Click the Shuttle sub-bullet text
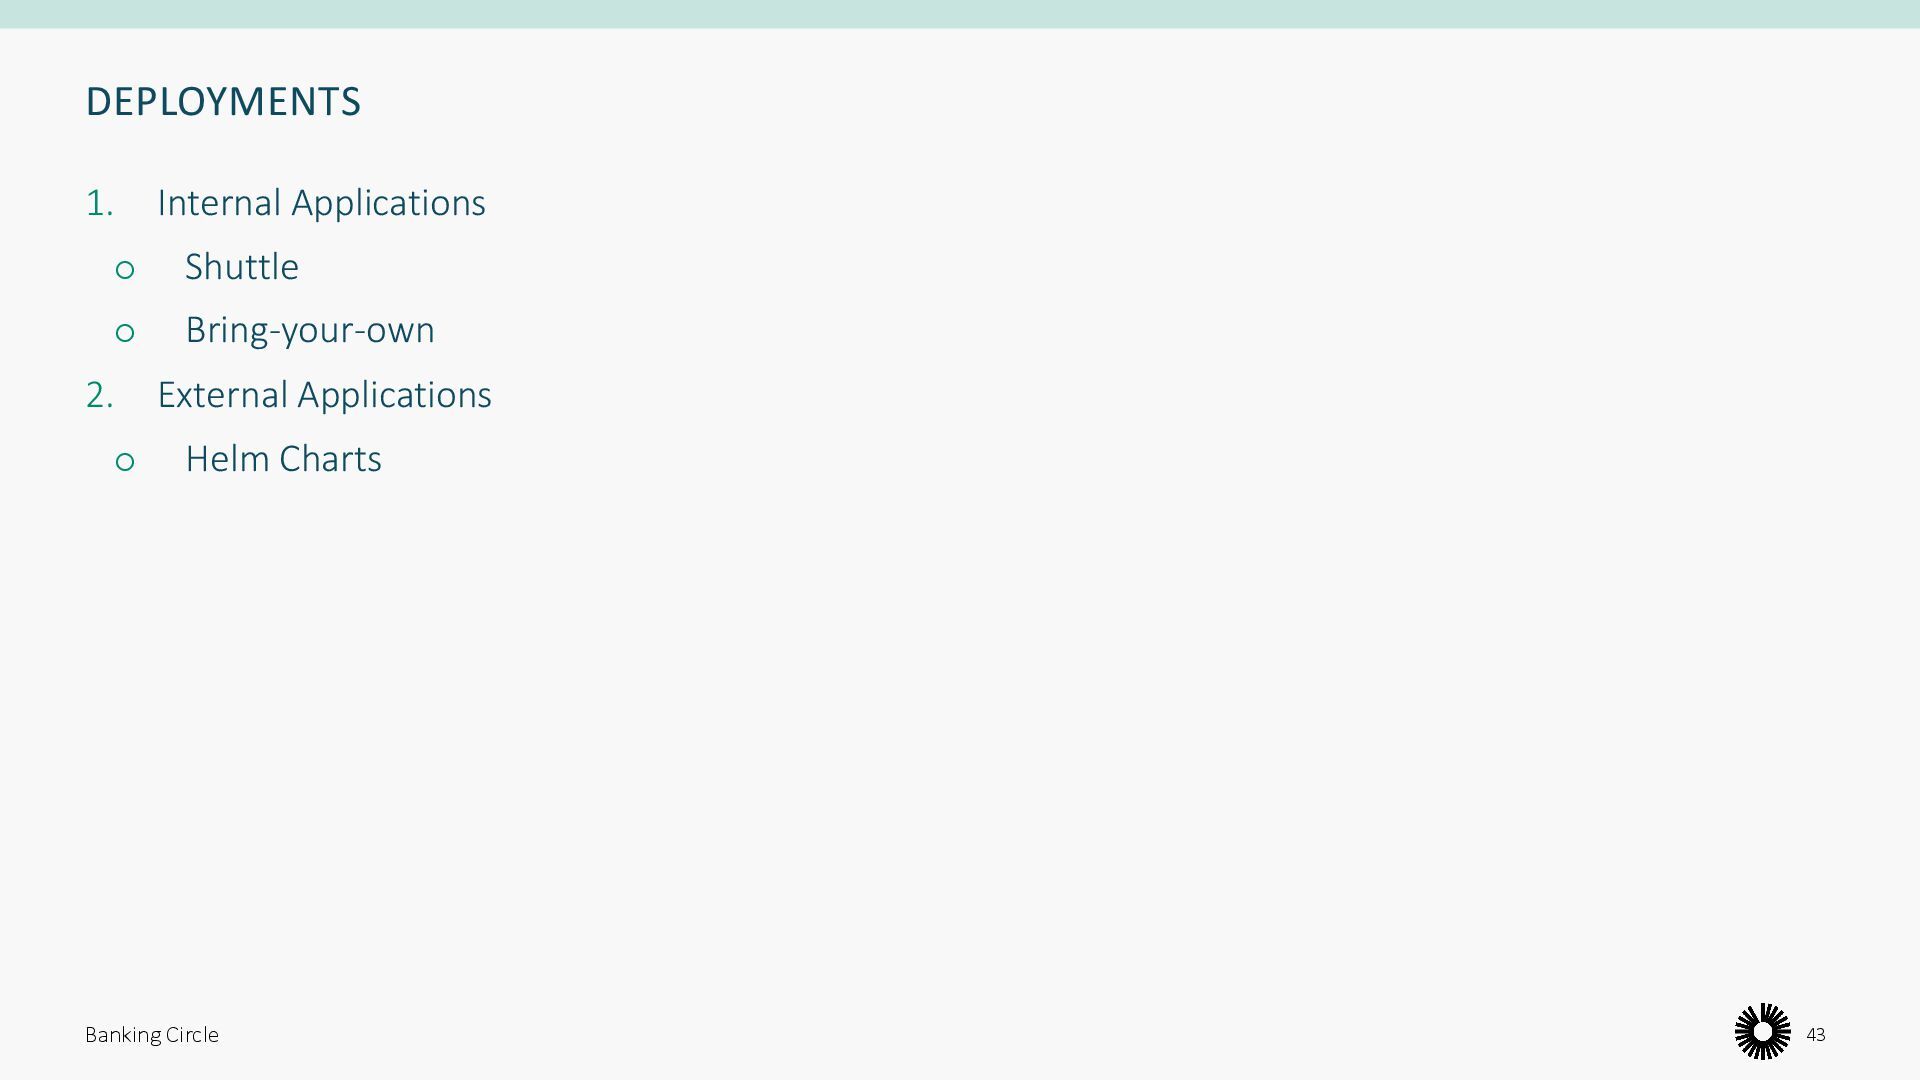 [242, 267]
